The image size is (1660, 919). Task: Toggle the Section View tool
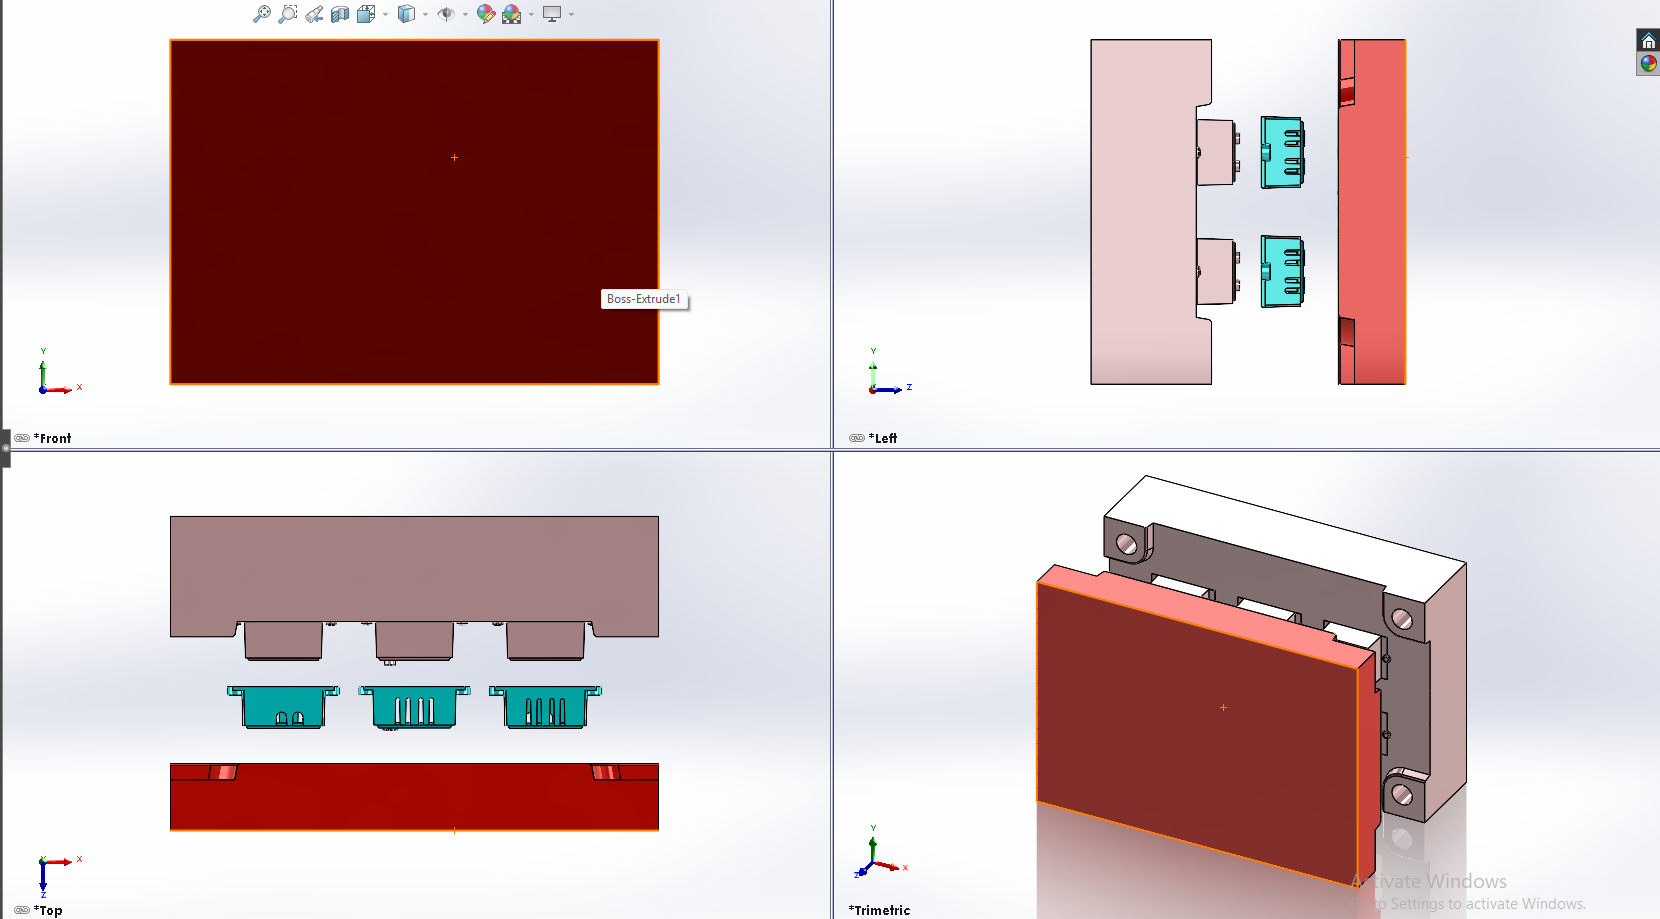(x=340, y=14)
